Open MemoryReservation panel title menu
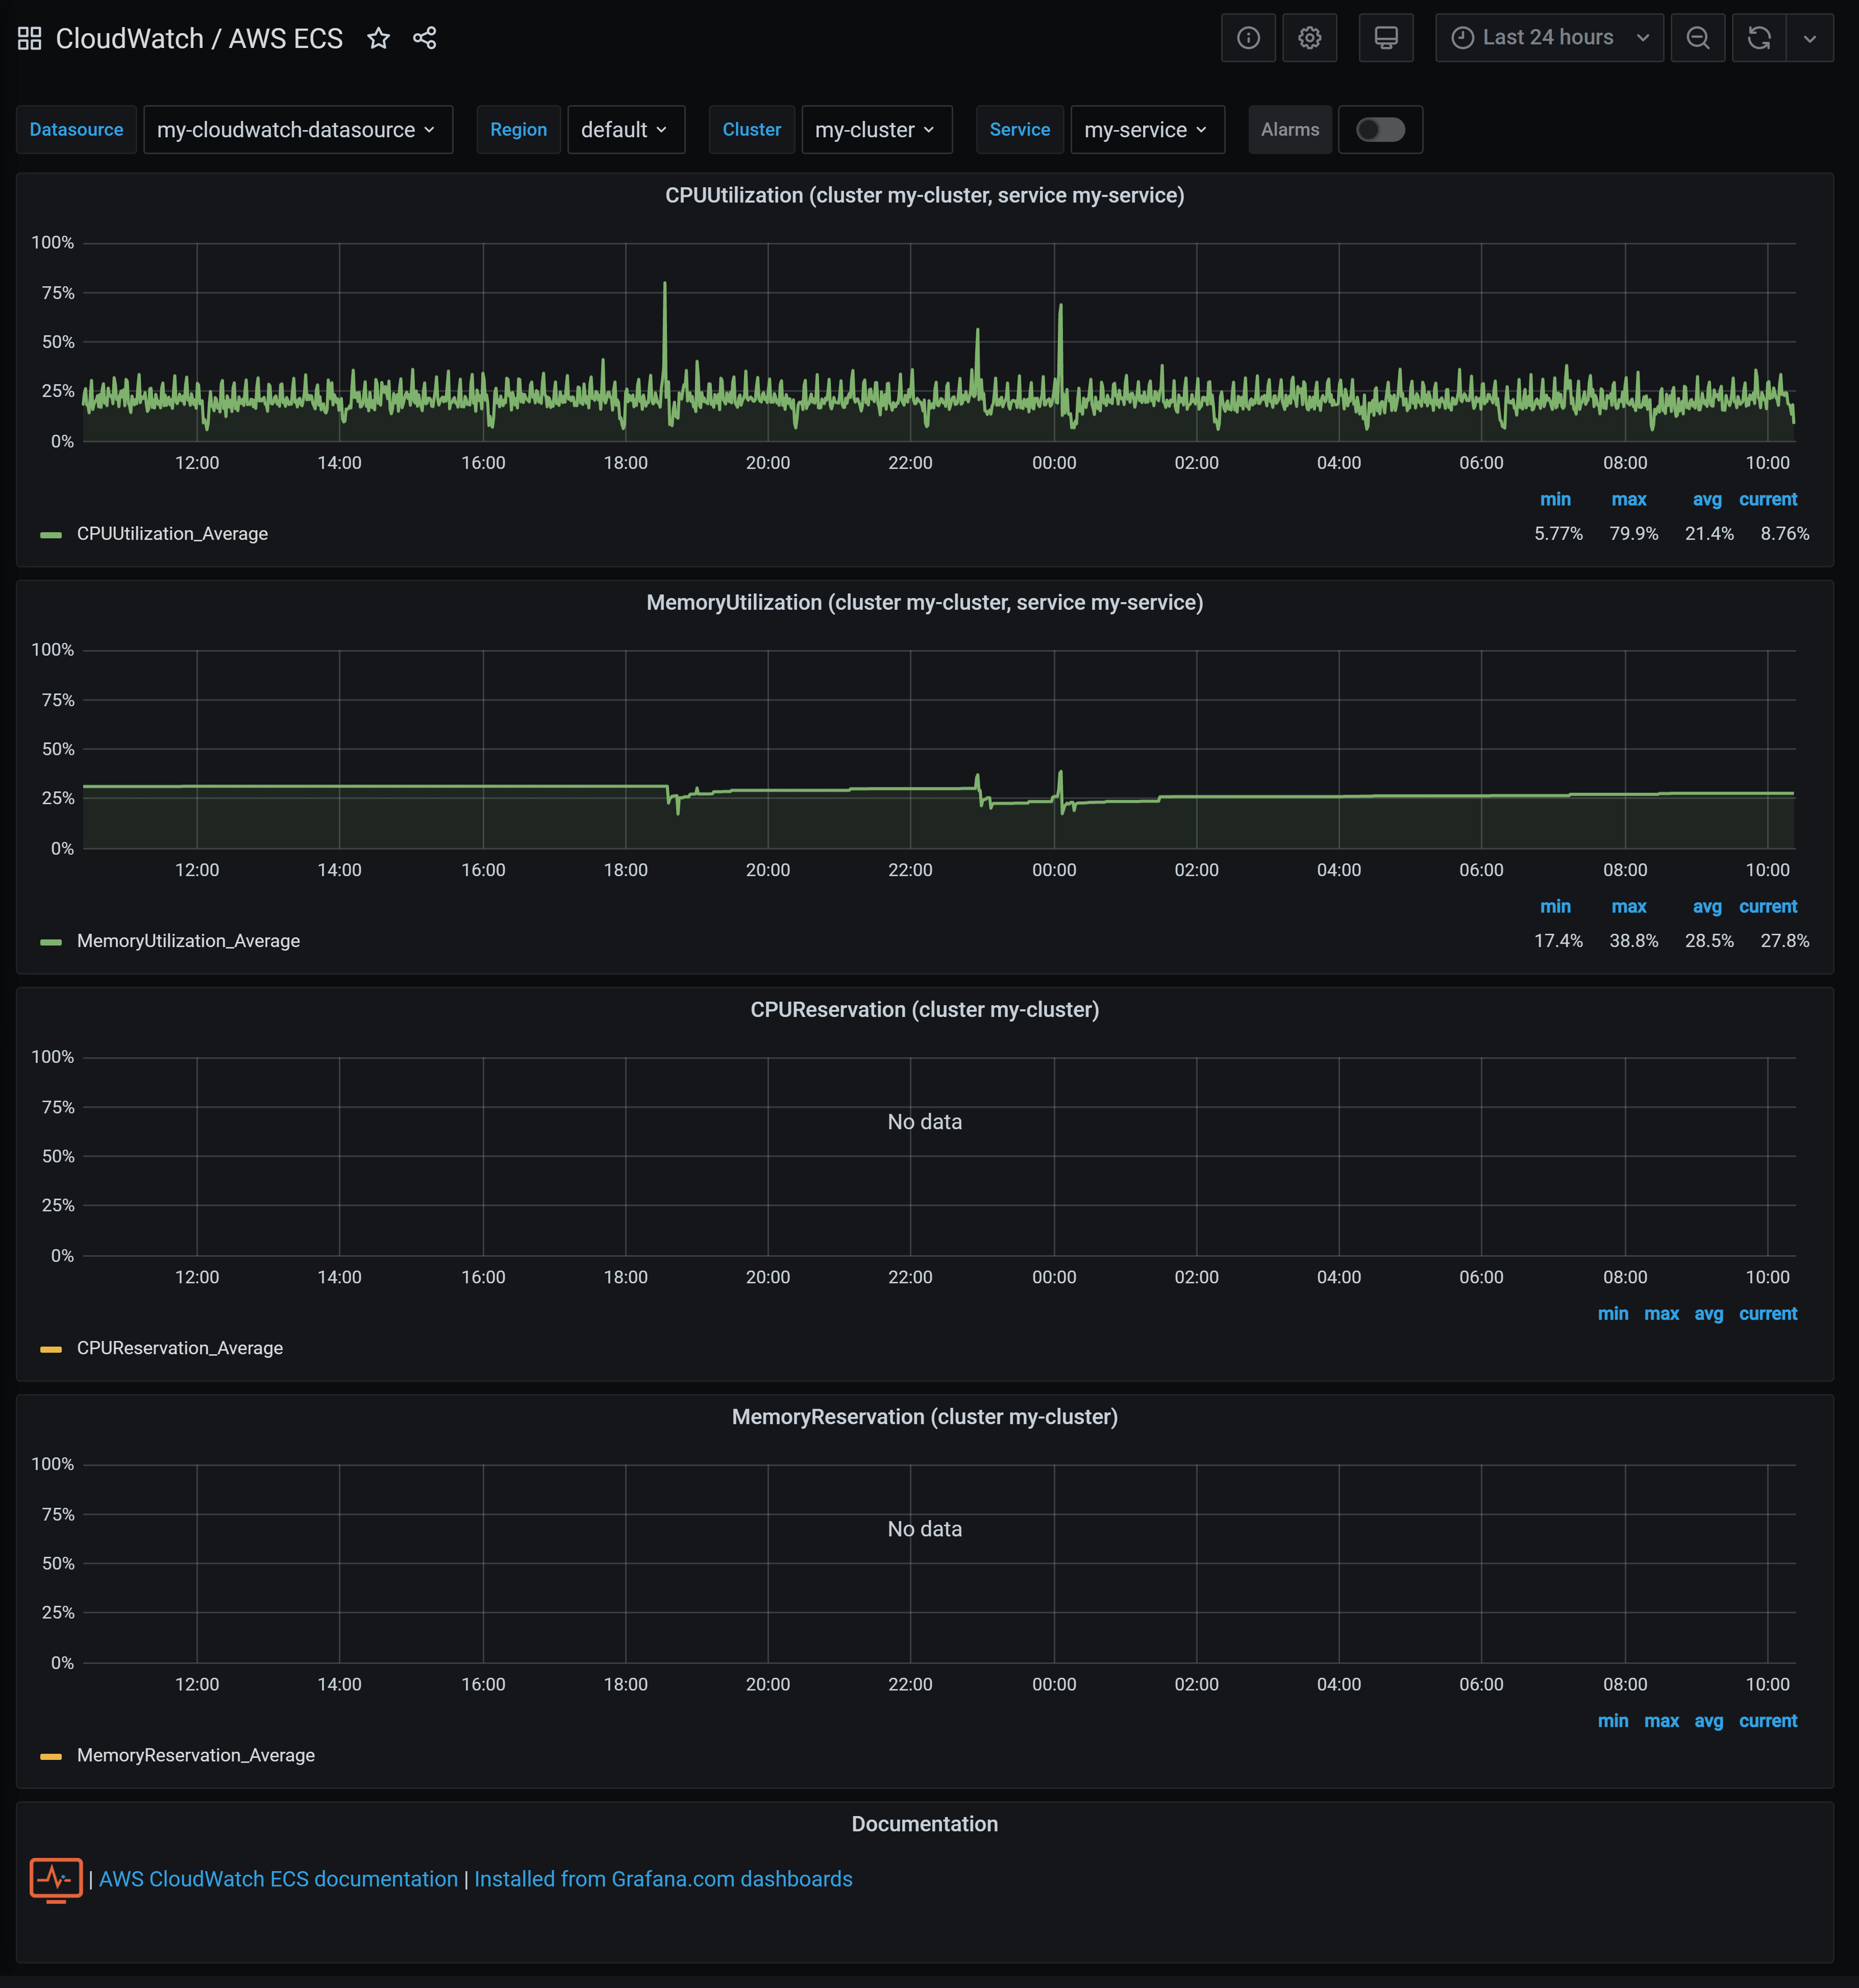 924,1417
